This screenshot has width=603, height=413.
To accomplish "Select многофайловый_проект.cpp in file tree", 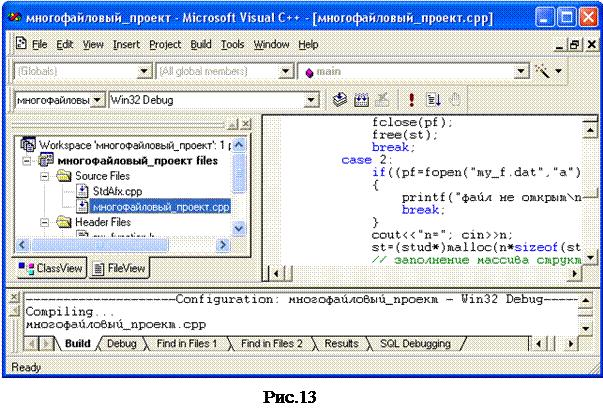I will coord(161,207).
